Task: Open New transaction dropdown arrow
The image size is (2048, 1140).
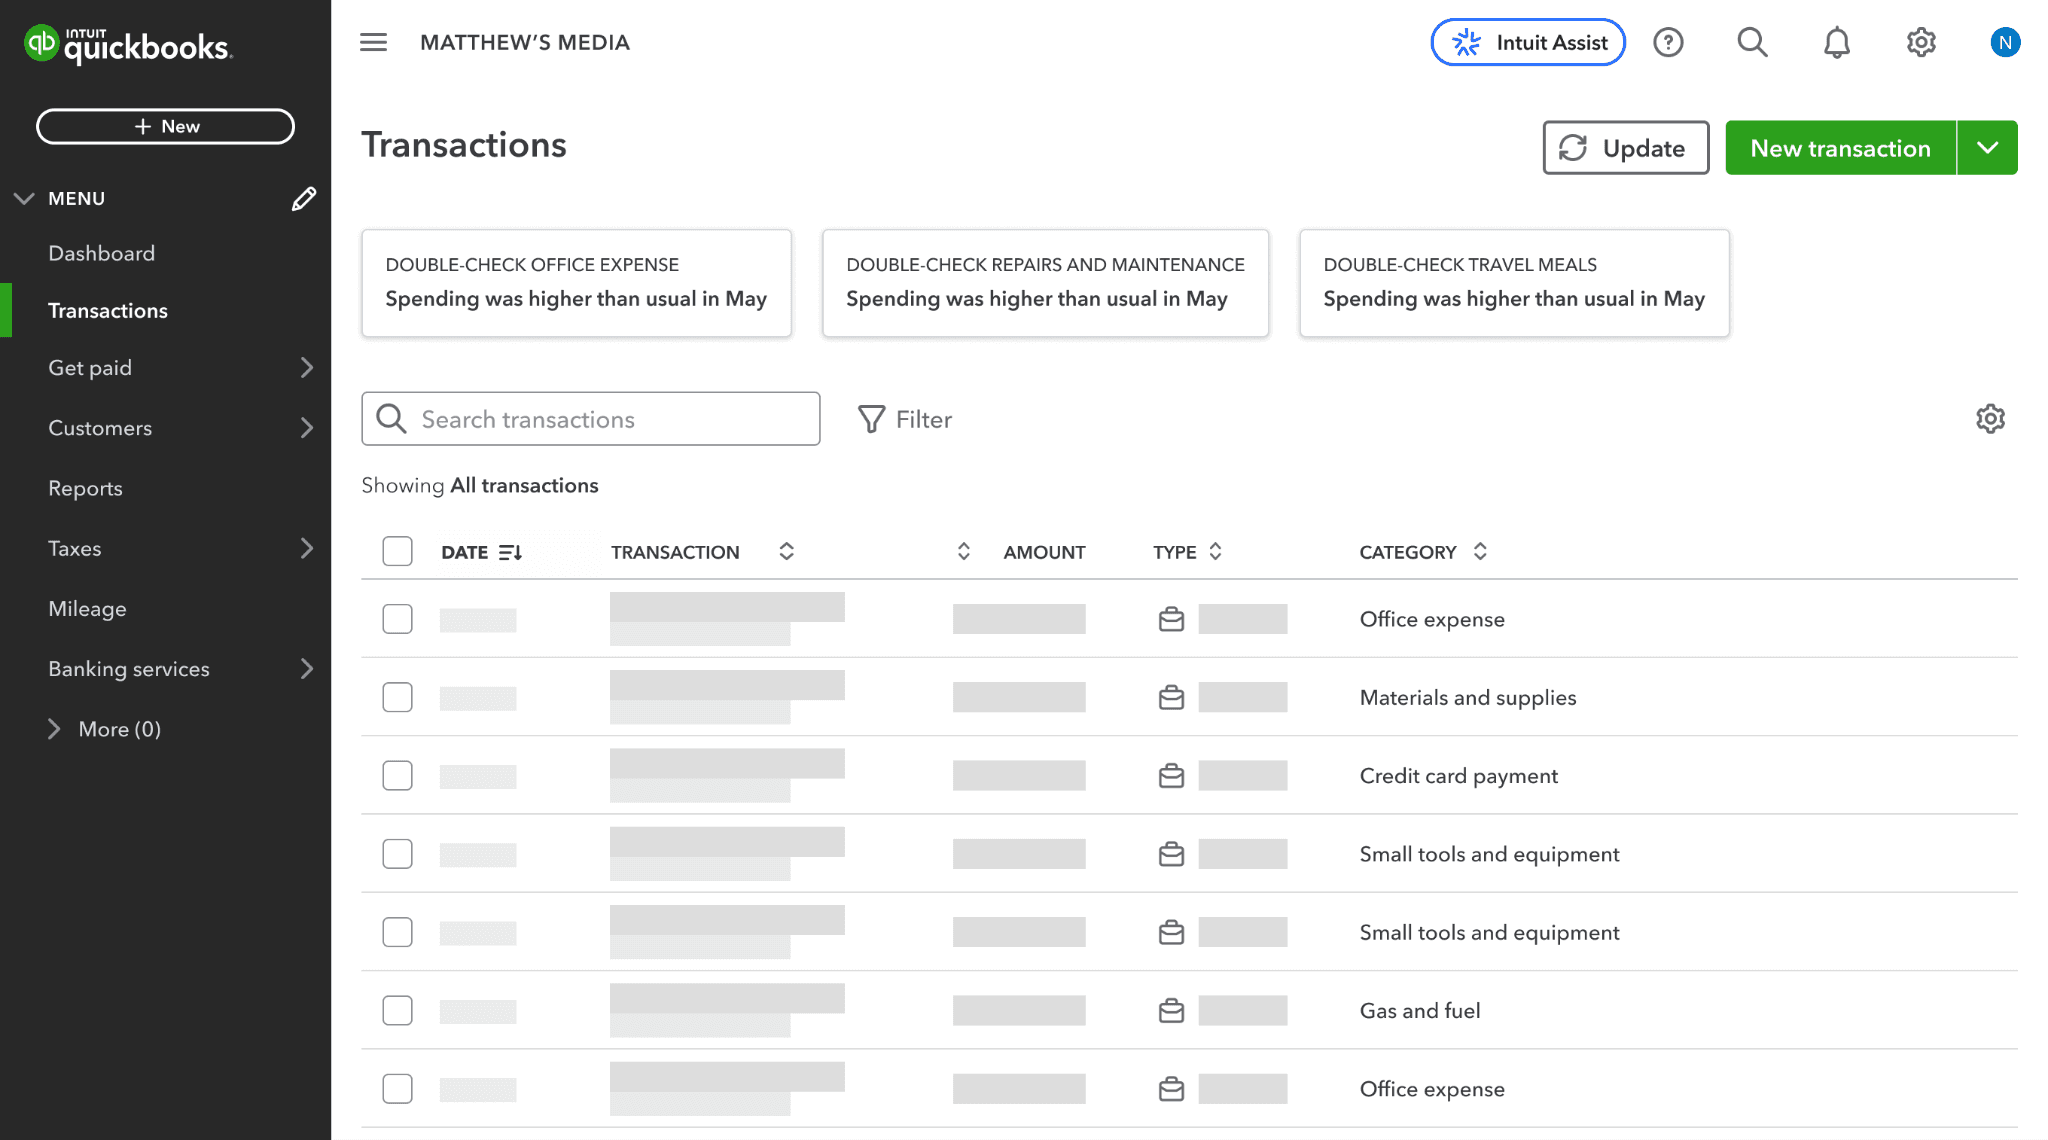Action: [1987, 148]
